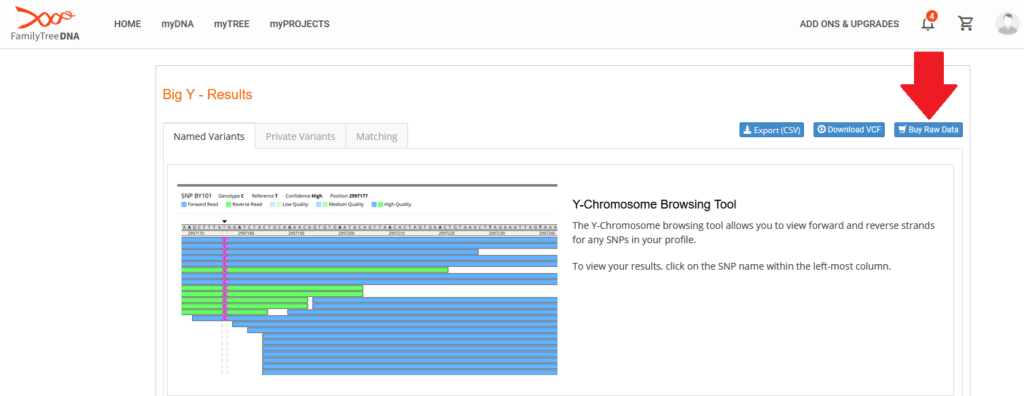Click the Download VCF button
This screenshot has width=1024, height=396.
(x=849, y=130)
